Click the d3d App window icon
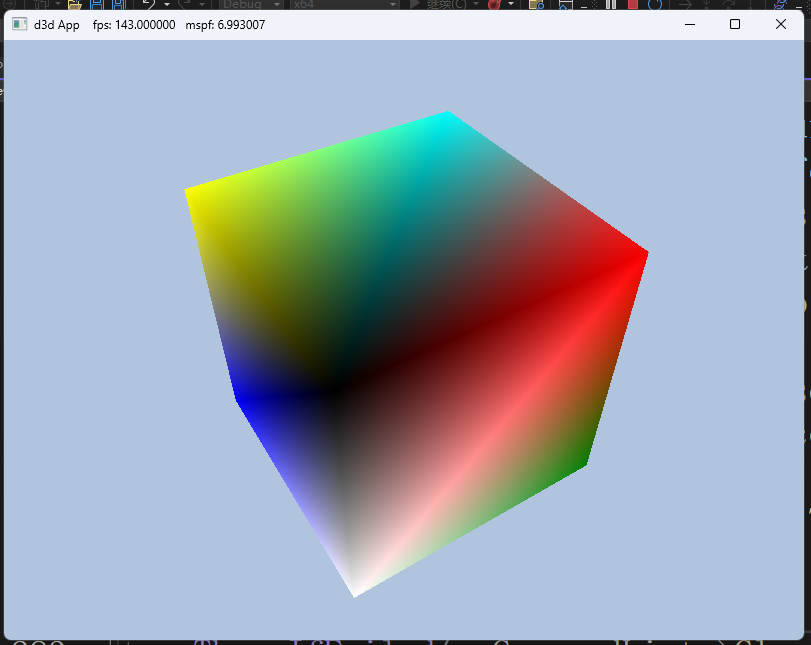The height and width of the screenshot is (645, 811). [20, 24]
